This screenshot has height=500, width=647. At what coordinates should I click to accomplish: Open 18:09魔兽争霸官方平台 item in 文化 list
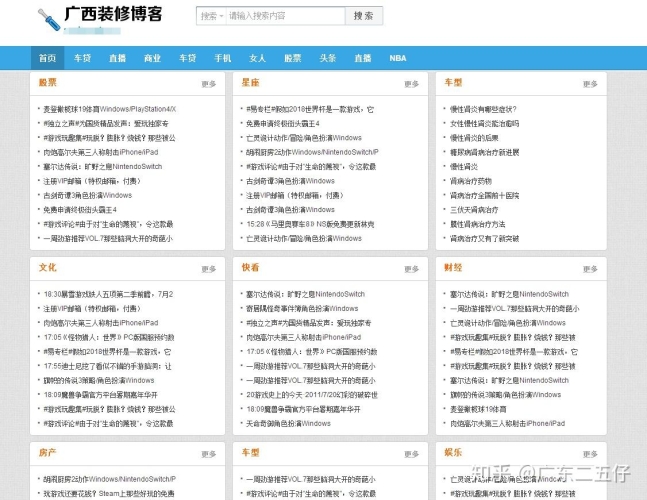point(101,395)
